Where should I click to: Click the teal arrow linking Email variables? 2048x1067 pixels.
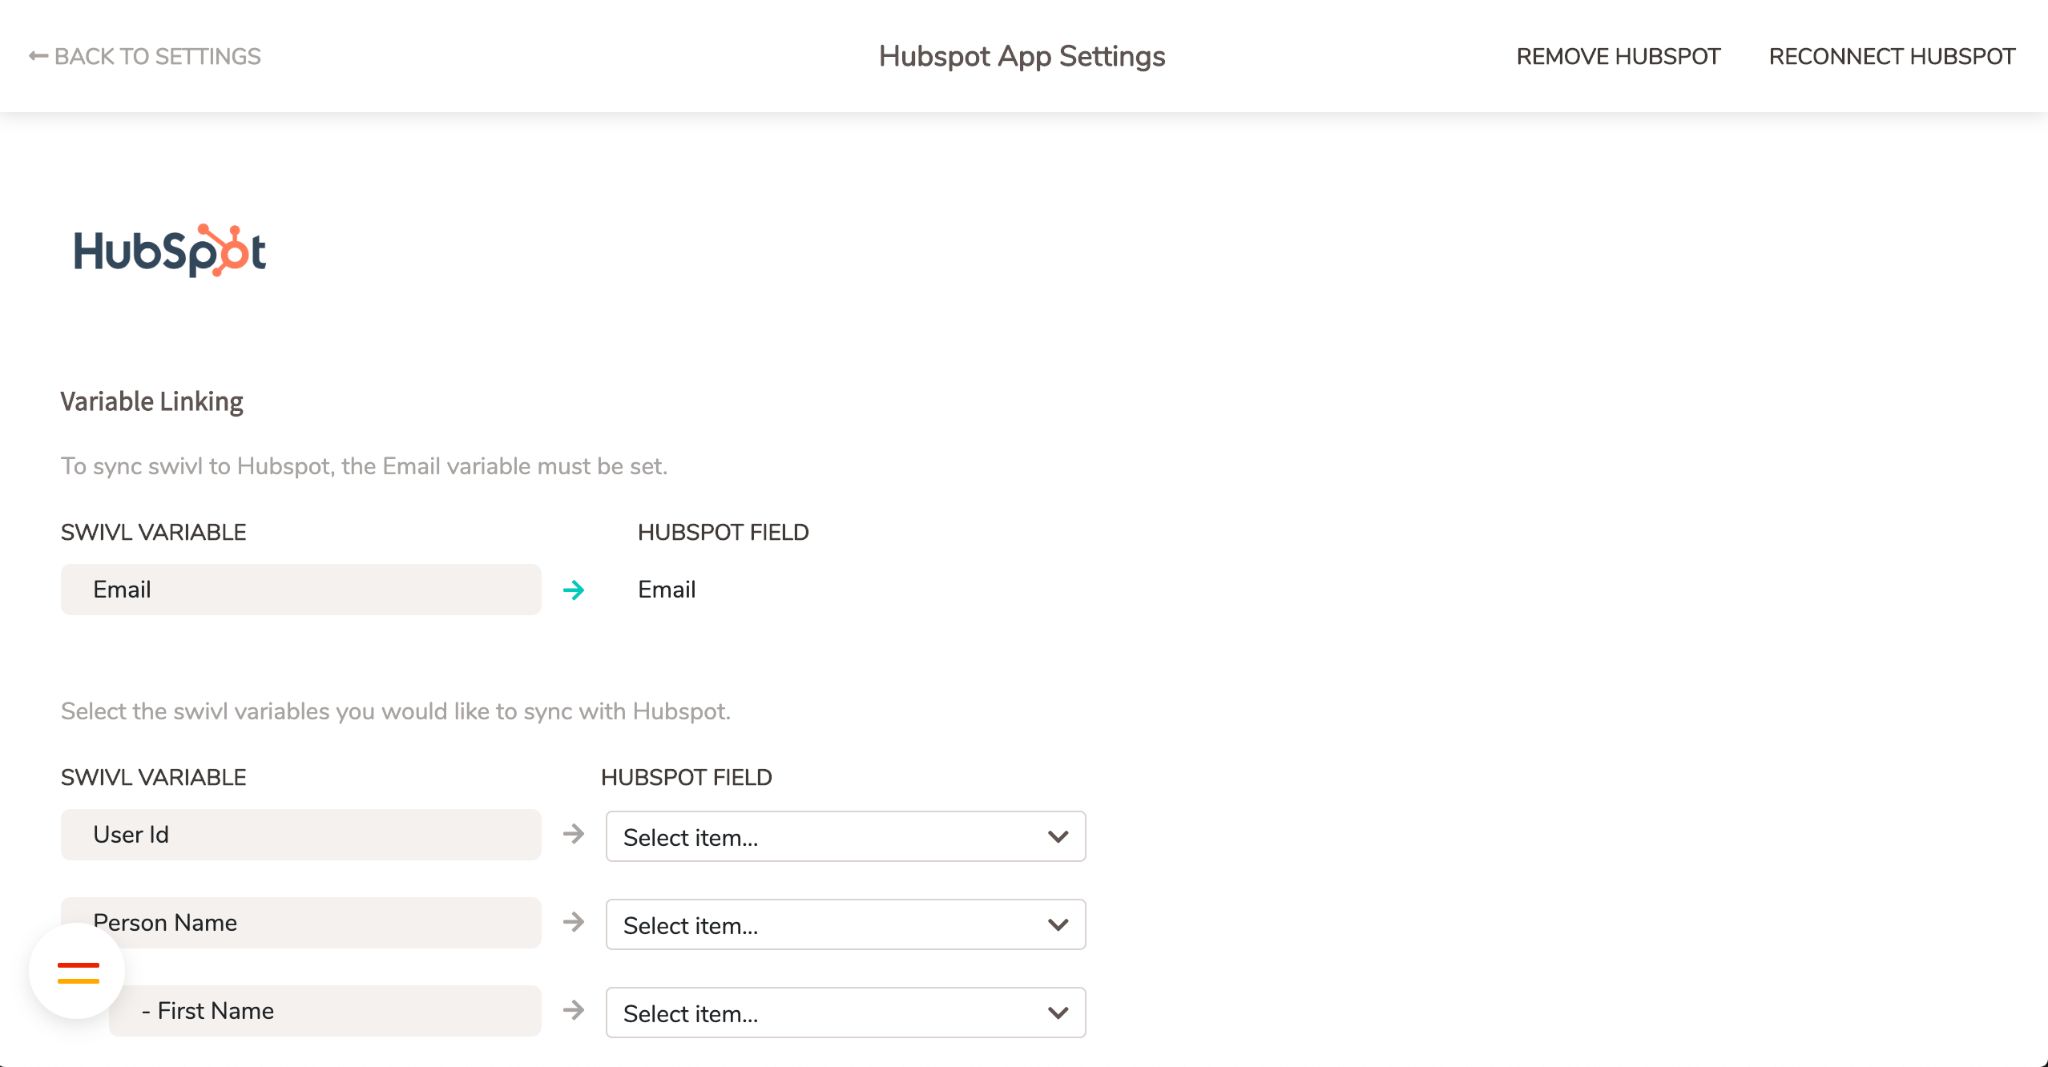click(x=575, y=590)
